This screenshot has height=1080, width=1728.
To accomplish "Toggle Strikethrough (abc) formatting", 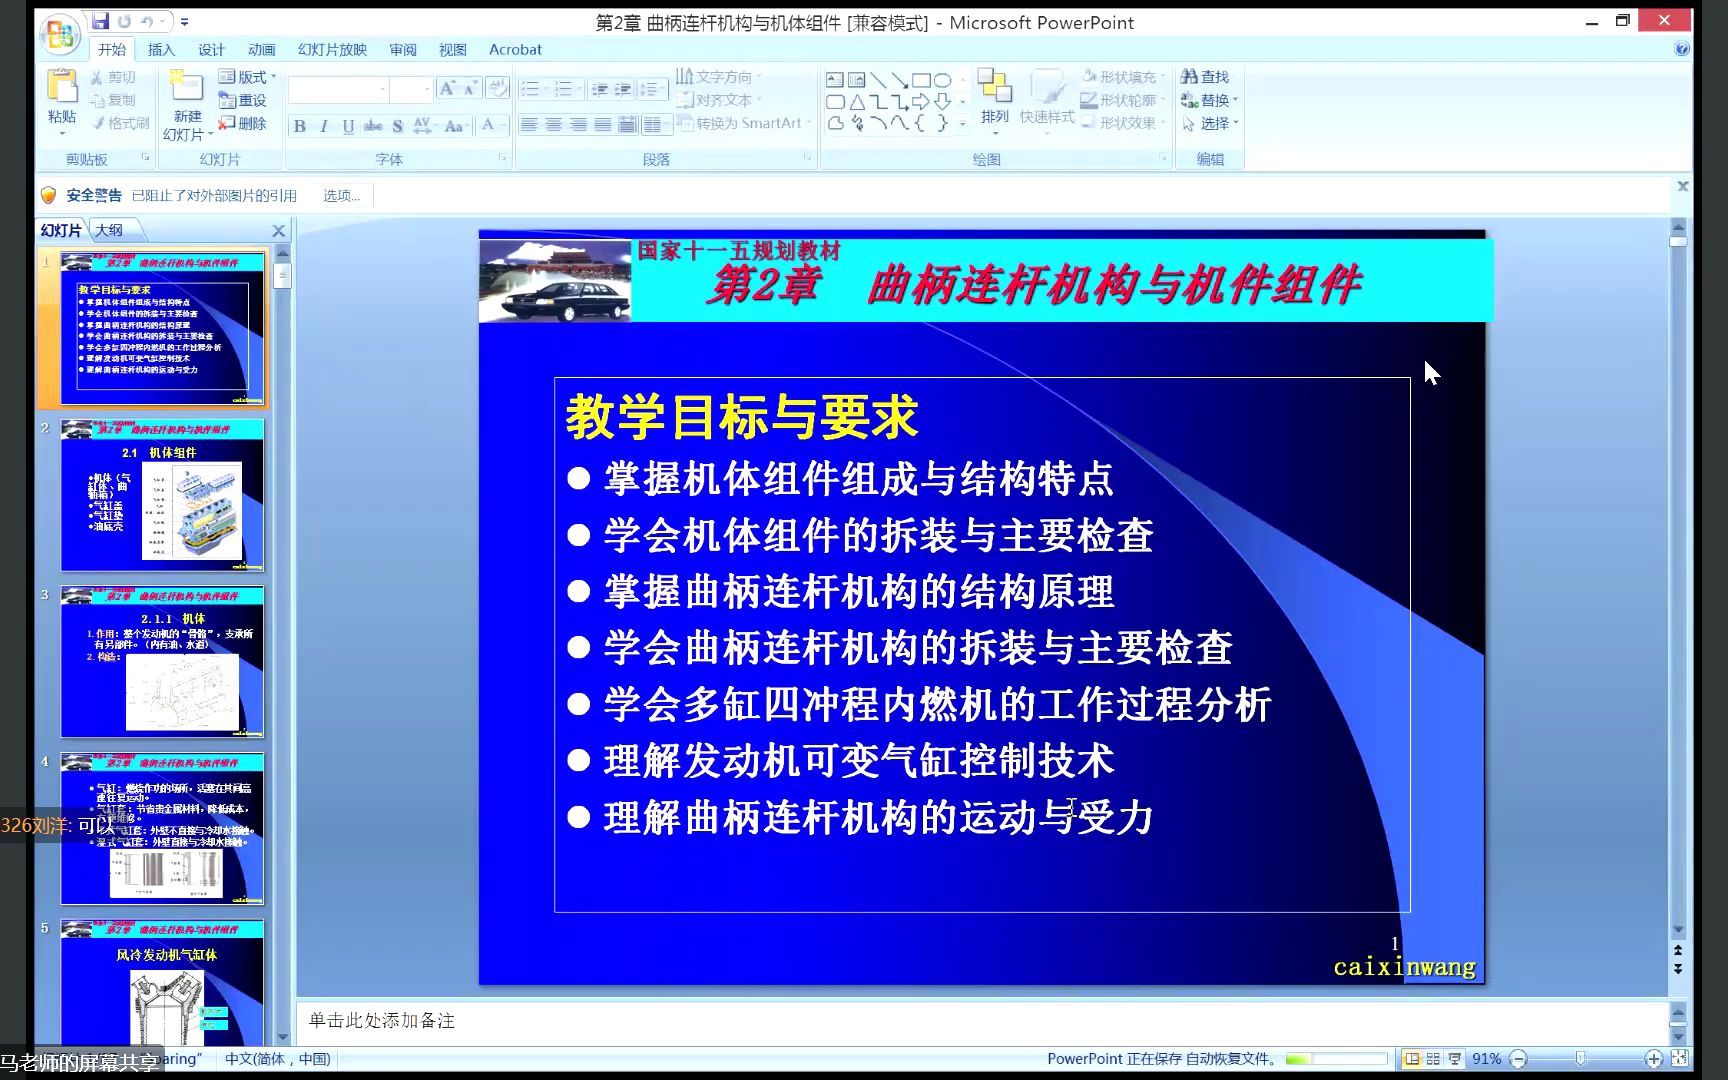I will pos(372,126).
